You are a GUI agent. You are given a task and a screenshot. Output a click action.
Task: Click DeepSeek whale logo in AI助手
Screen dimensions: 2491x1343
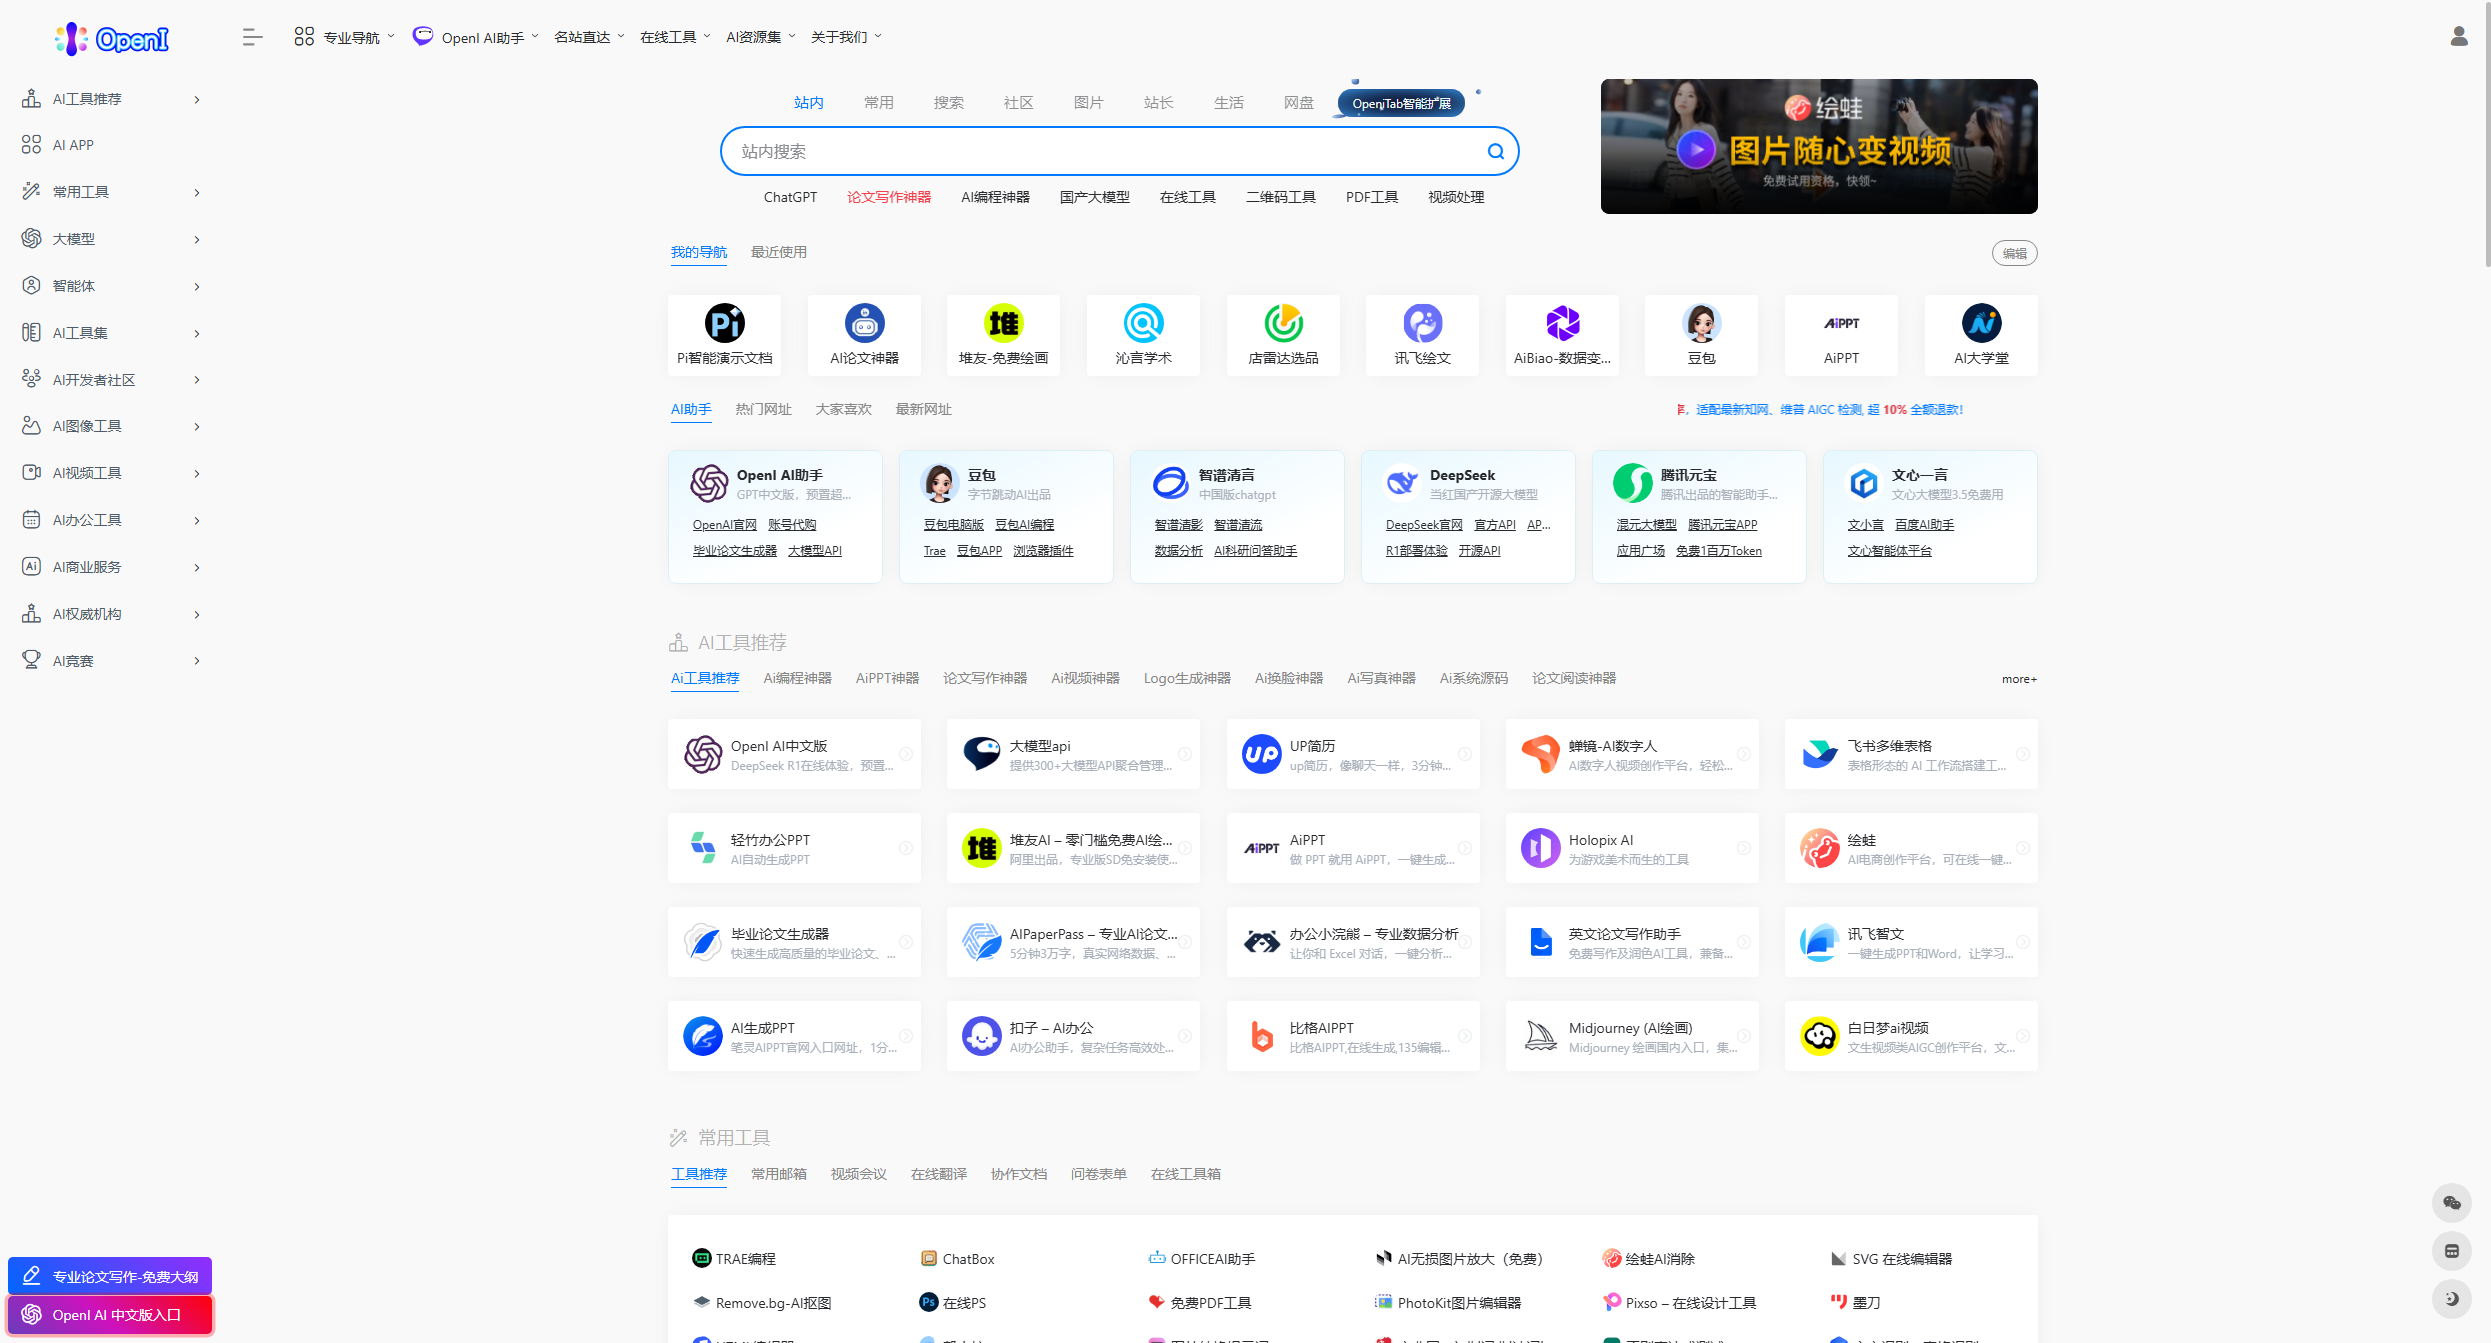point(1402,483)
